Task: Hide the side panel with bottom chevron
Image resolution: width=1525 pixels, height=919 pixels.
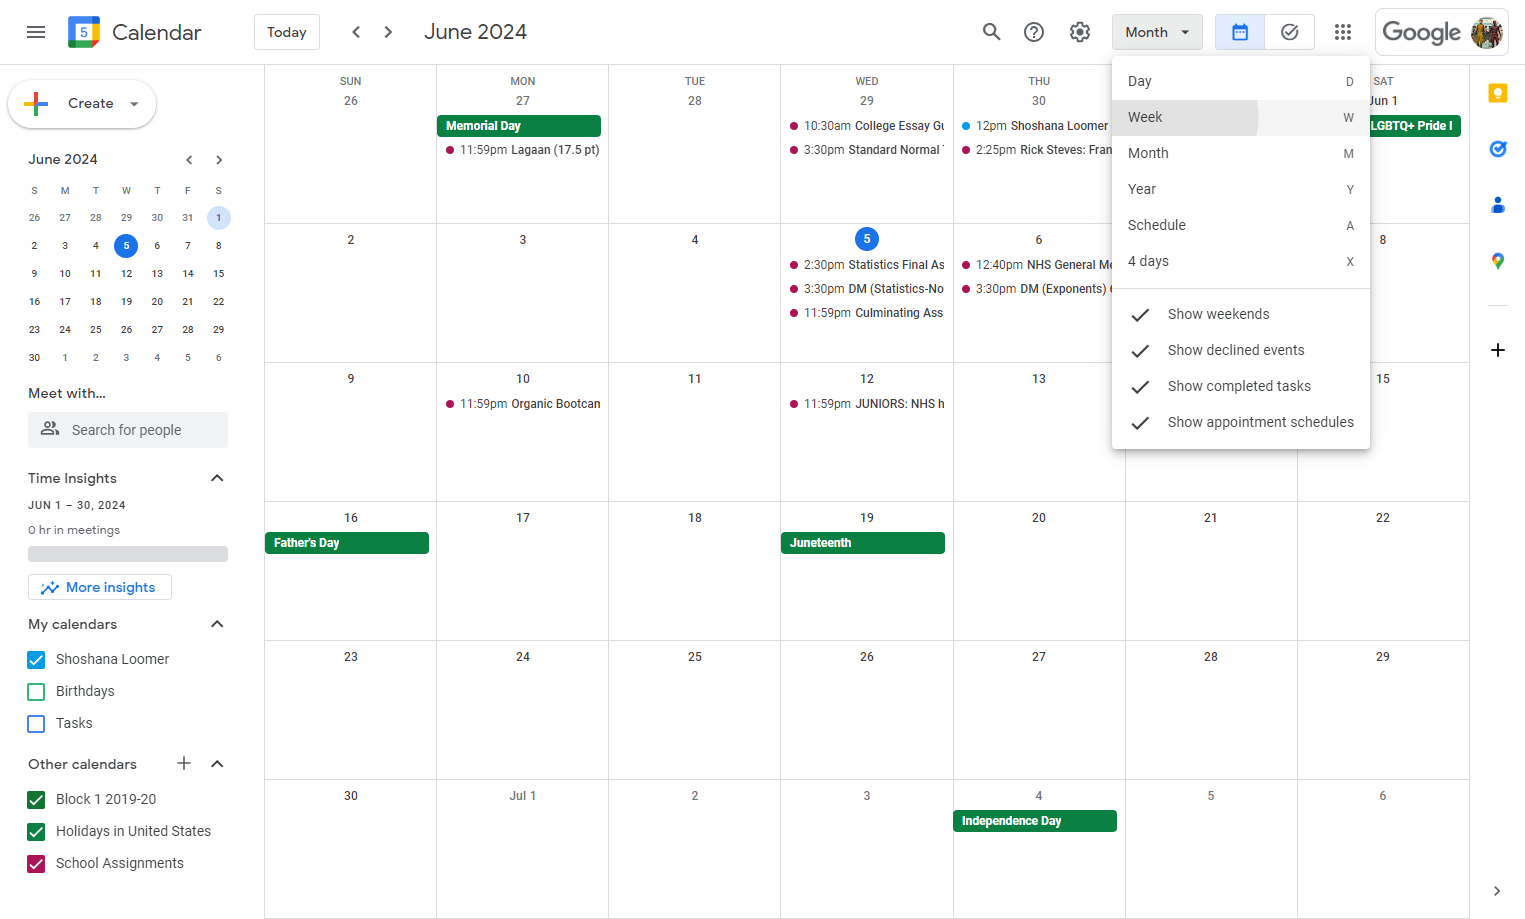Action: [1497, 891]
